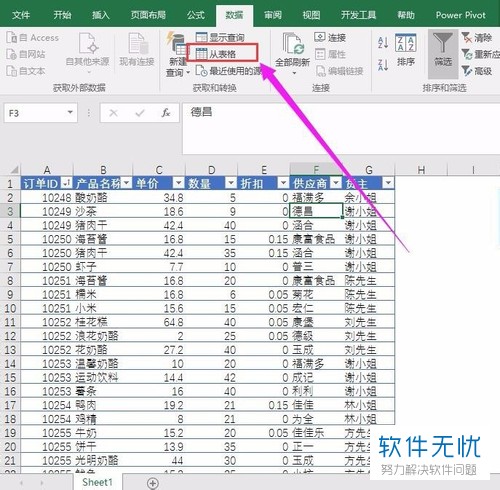
Task: Select the Sheet1 worksheet tab
Action: point(97,482)
